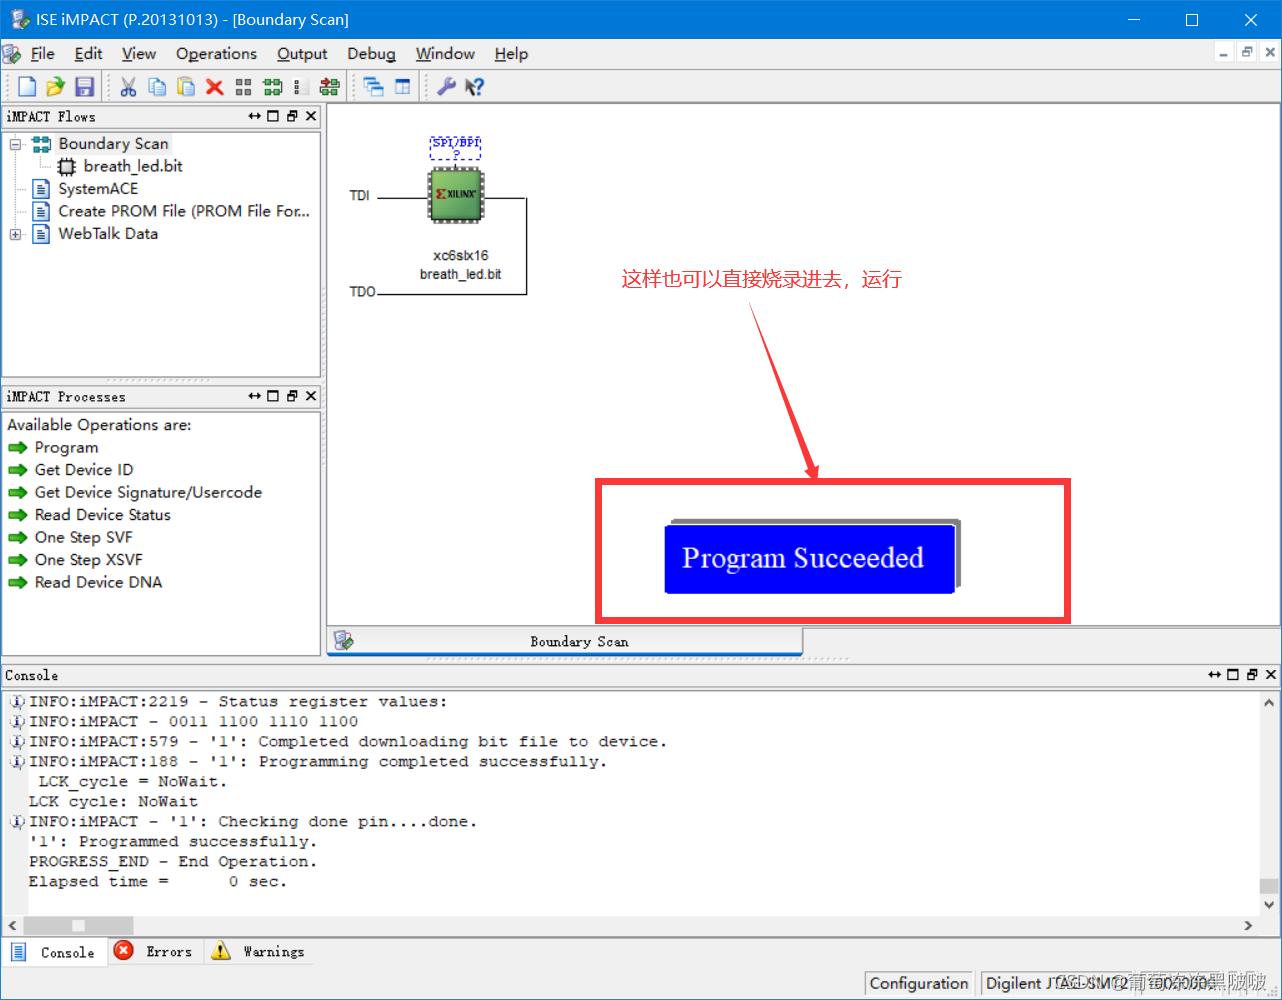1282x1000 pixels.
Task: Click the What's This help icon
Action: pyautogui.click(x=475, y=87)
